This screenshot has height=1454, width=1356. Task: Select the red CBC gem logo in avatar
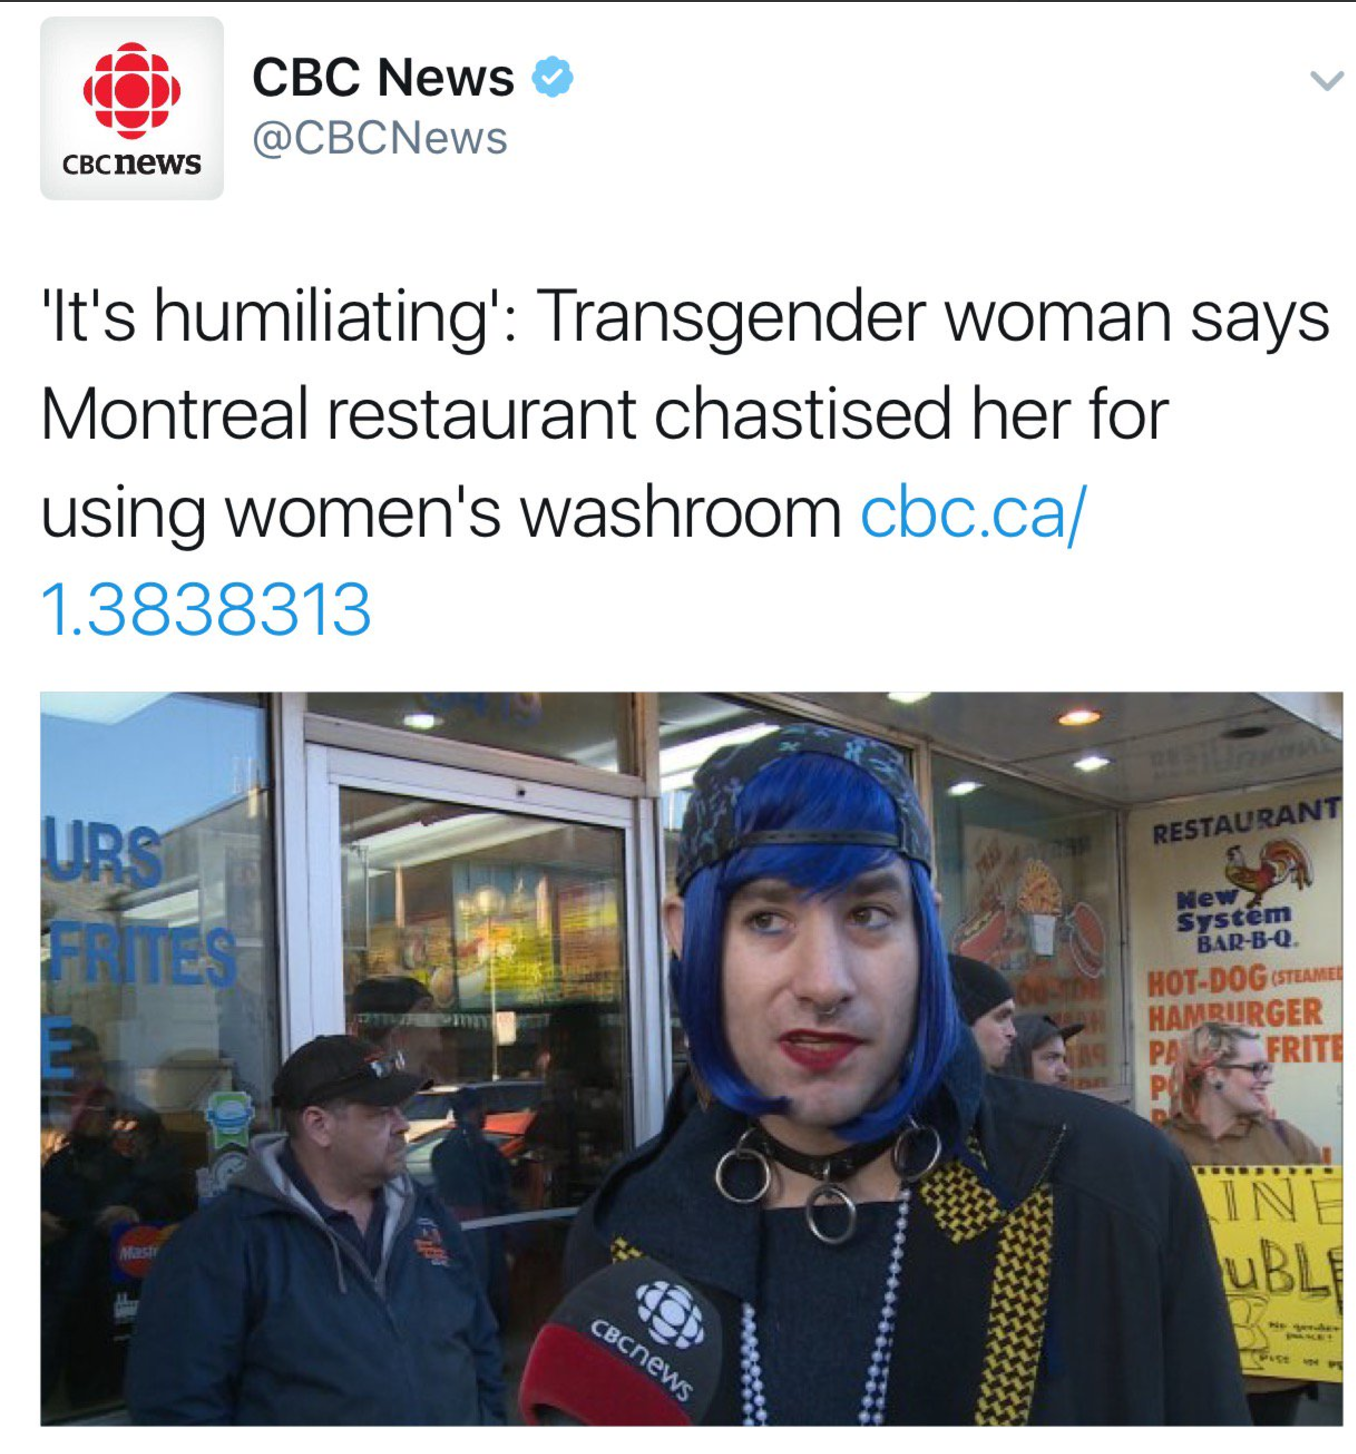132,90
